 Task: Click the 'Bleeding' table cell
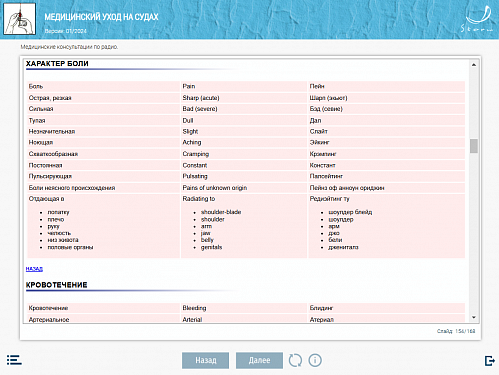244,308
